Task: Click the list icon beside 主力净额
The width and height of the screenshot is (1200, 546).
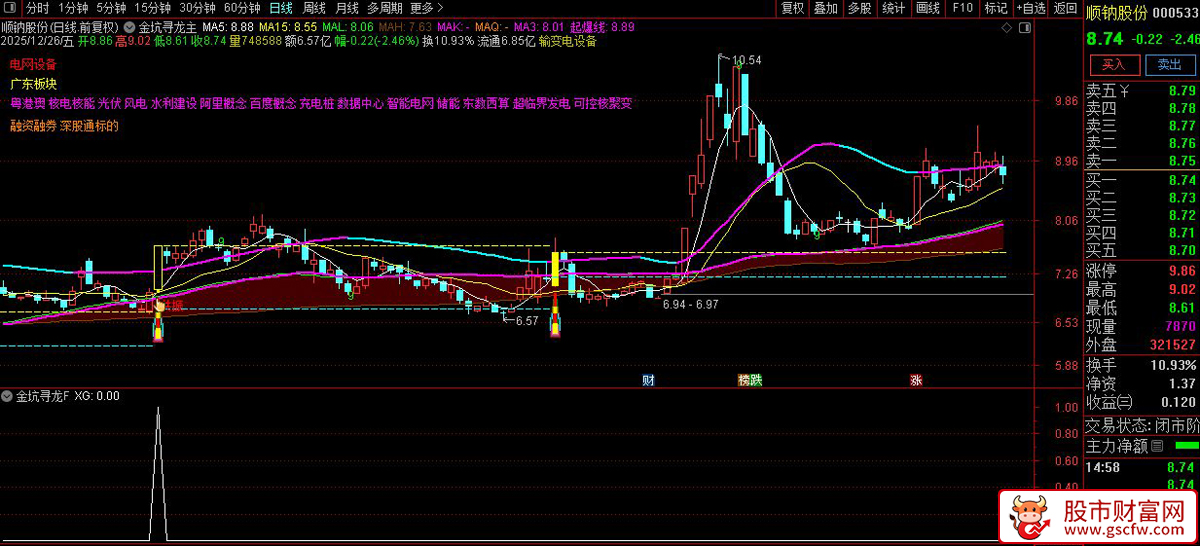Action: [x=1158, y=445]
